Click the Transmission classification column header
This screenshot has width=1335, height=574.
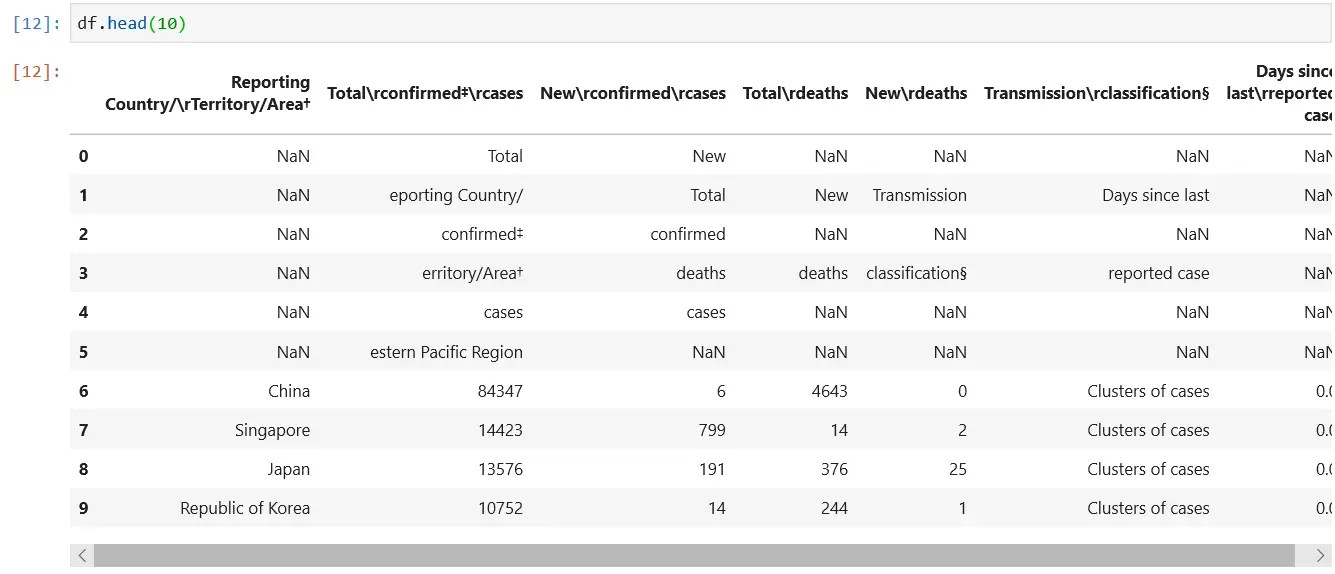click(1097, 93)
